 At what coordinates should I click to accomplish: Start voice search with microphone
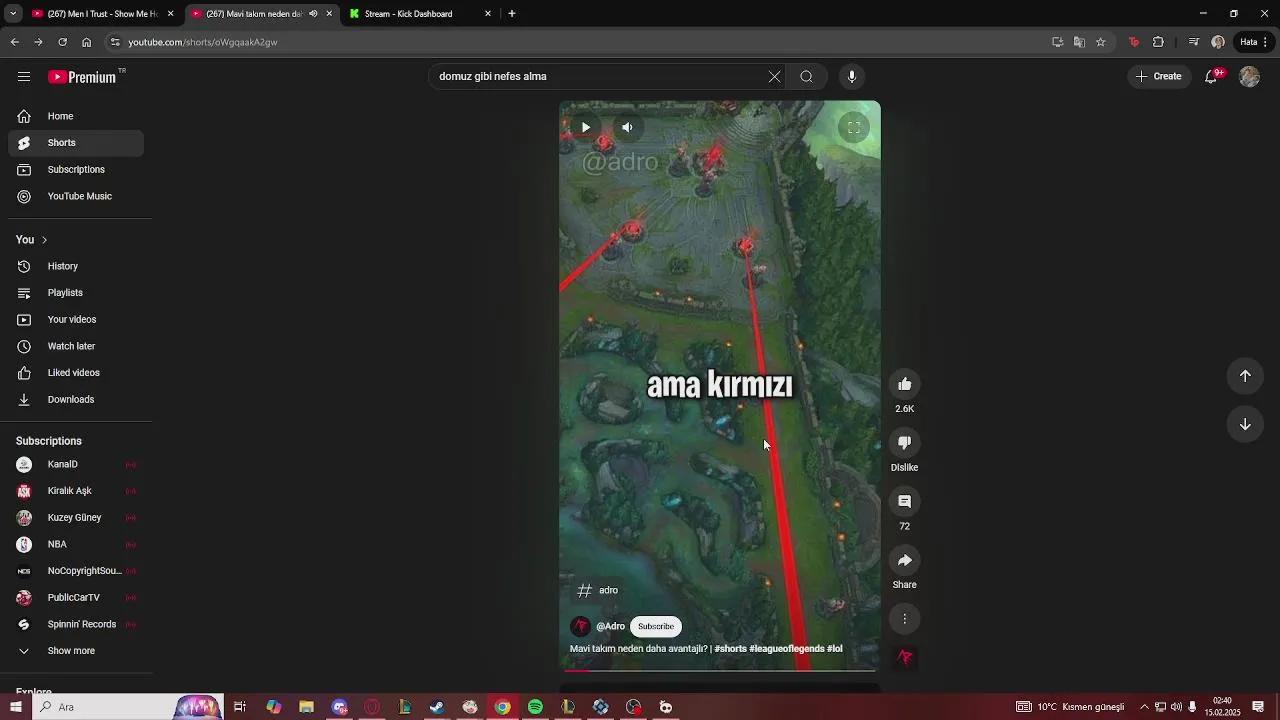point(852,77)
